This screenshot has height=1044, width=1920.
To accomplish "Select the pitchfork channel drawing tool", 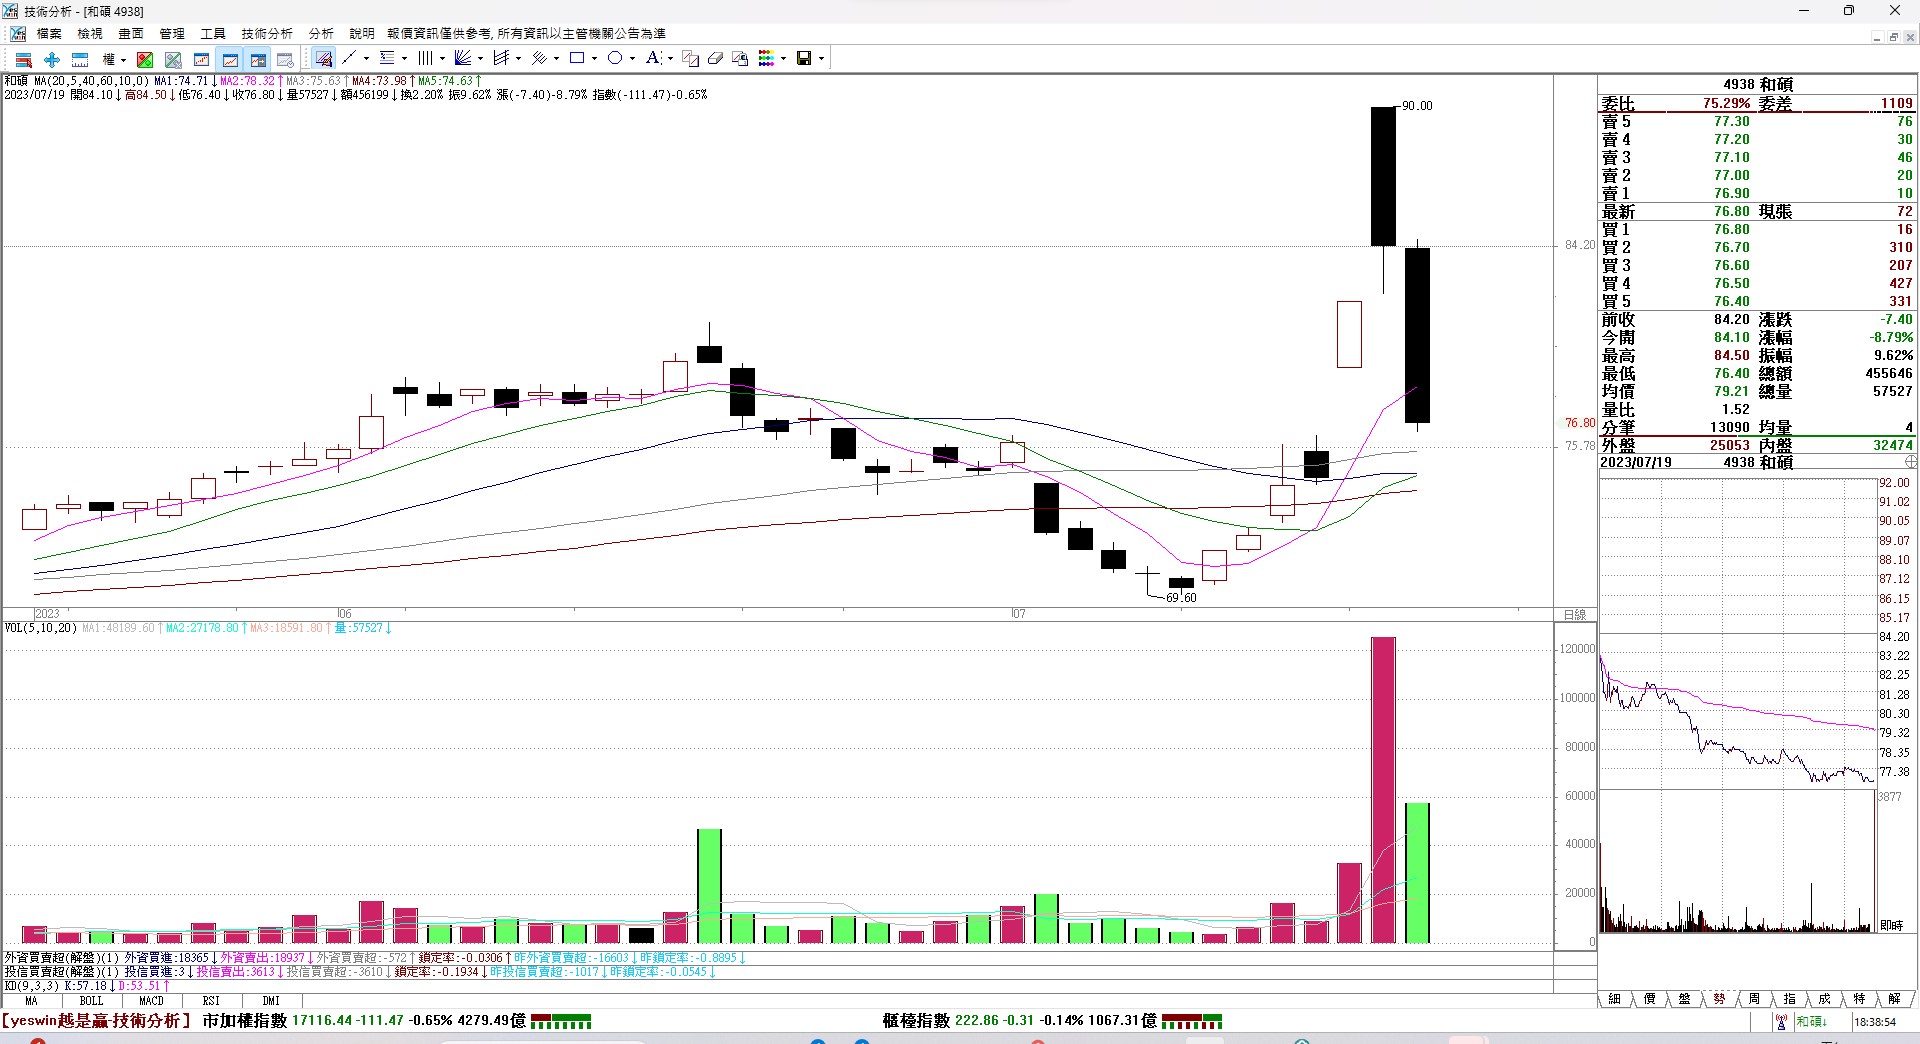I will click(501, 58).
